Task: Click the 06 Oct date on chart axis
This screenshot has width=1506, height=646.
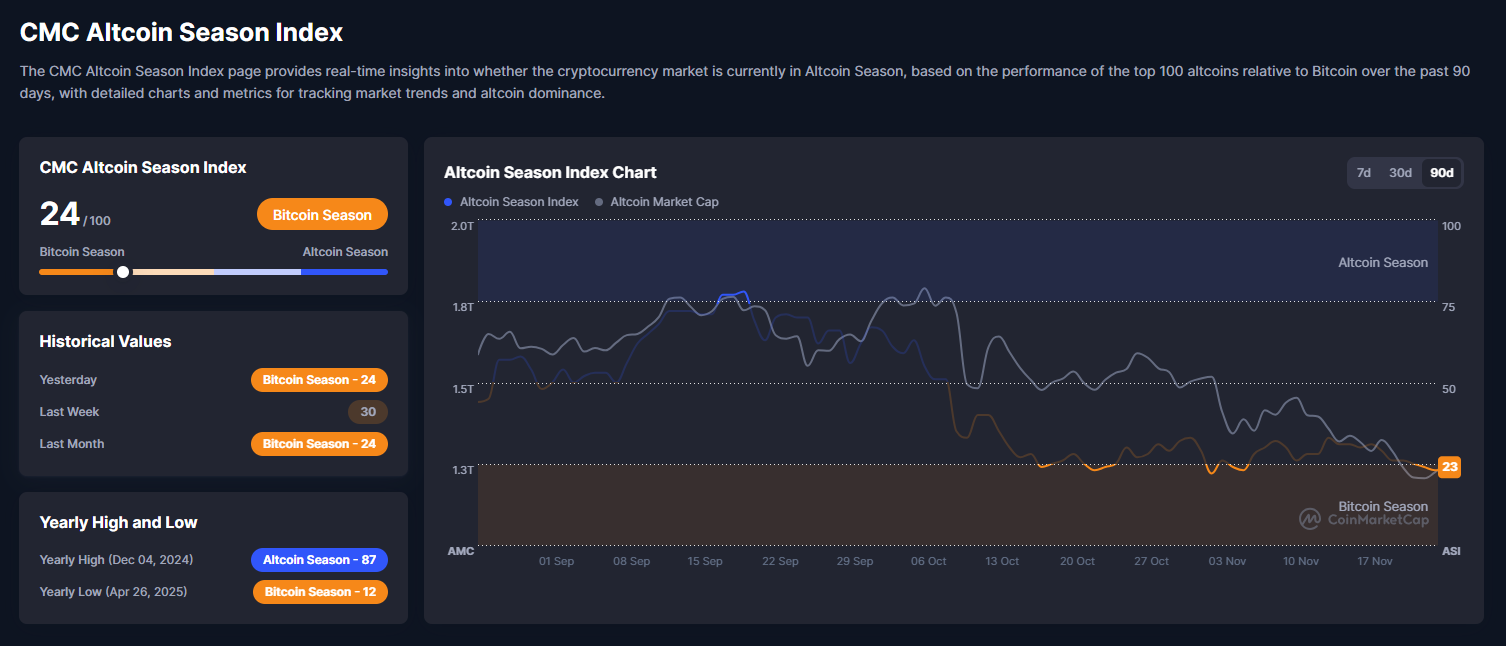Action: point(928,562)
